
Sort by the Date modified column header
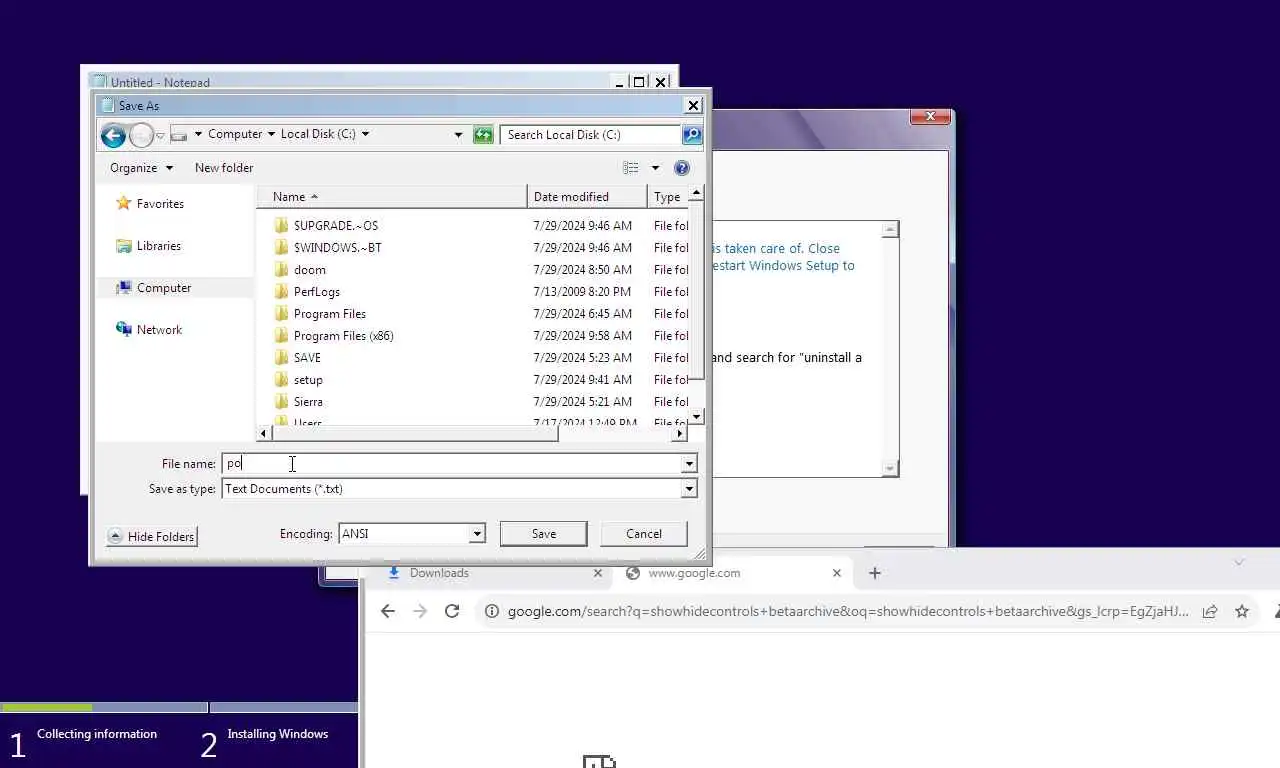[x=588, y=197]
